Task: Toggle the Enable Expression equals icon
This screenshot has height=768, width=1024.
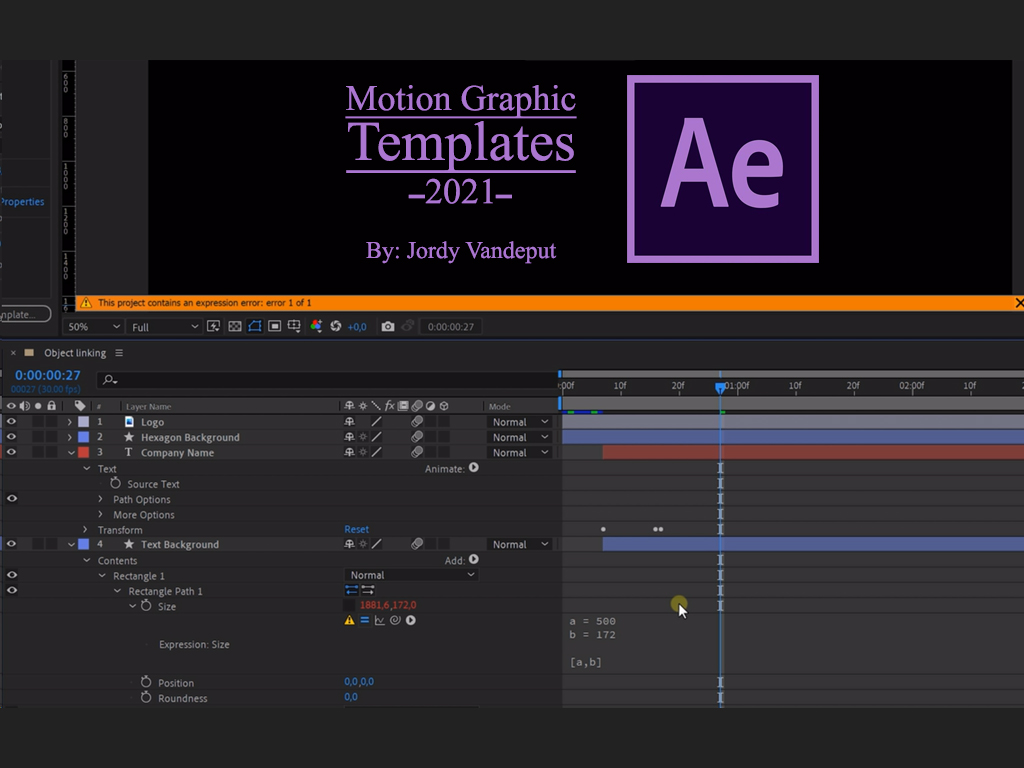Action: coord(364,620)
